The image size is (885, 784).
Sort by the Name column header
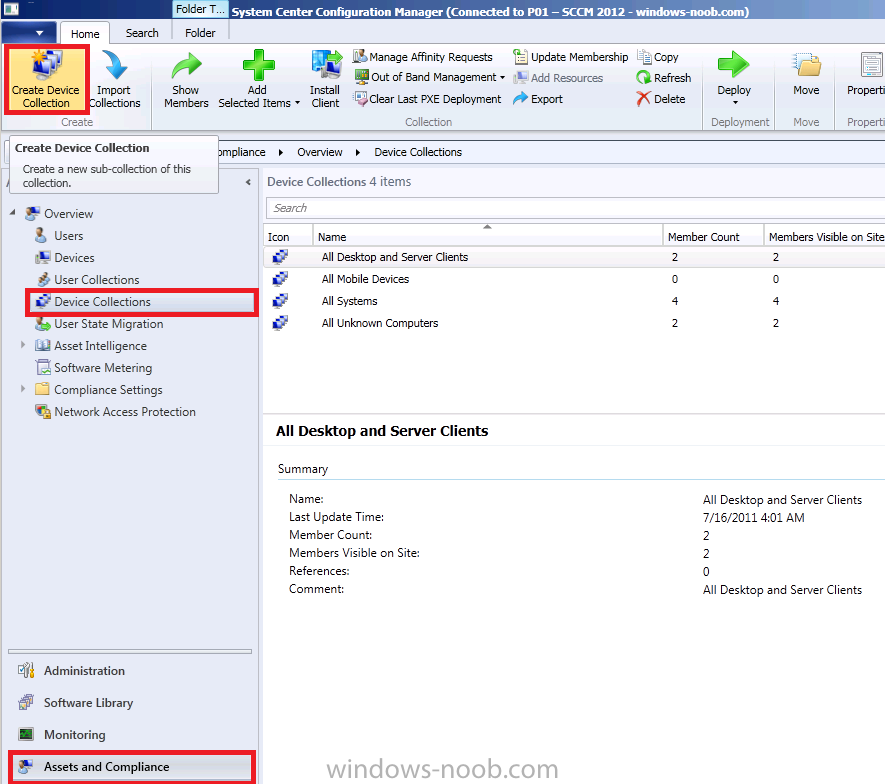coord(488,237)
